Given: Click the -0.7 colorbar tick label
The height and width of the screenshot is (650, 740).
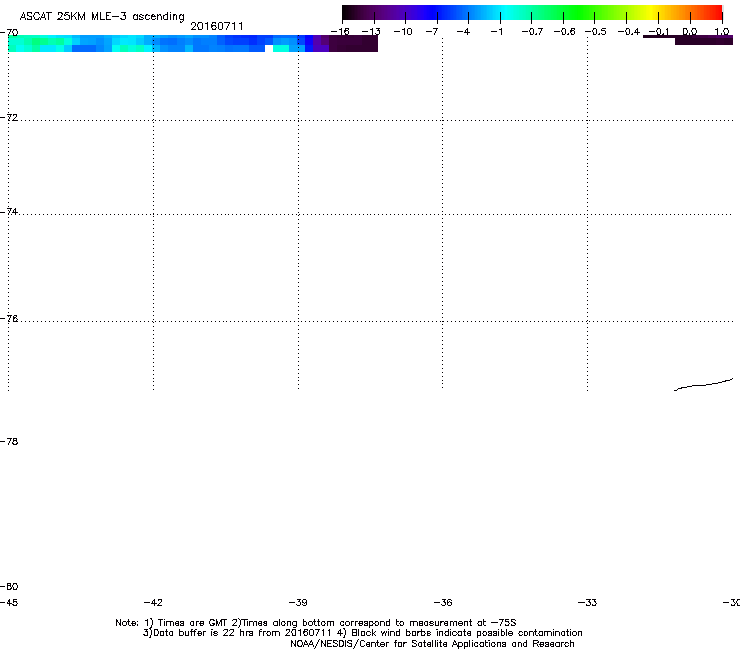Looking at the screenshot, I should (x=532, y=32).
